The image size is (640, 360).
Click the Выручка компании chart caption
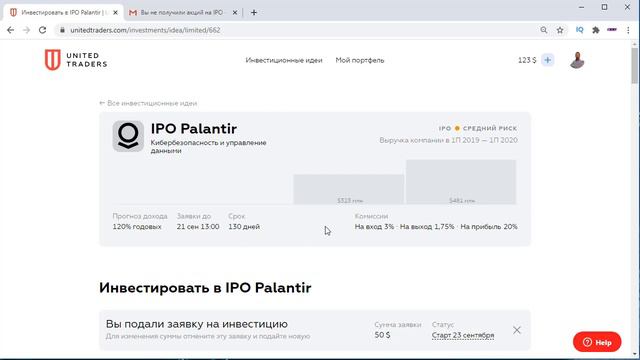[449, 140]
